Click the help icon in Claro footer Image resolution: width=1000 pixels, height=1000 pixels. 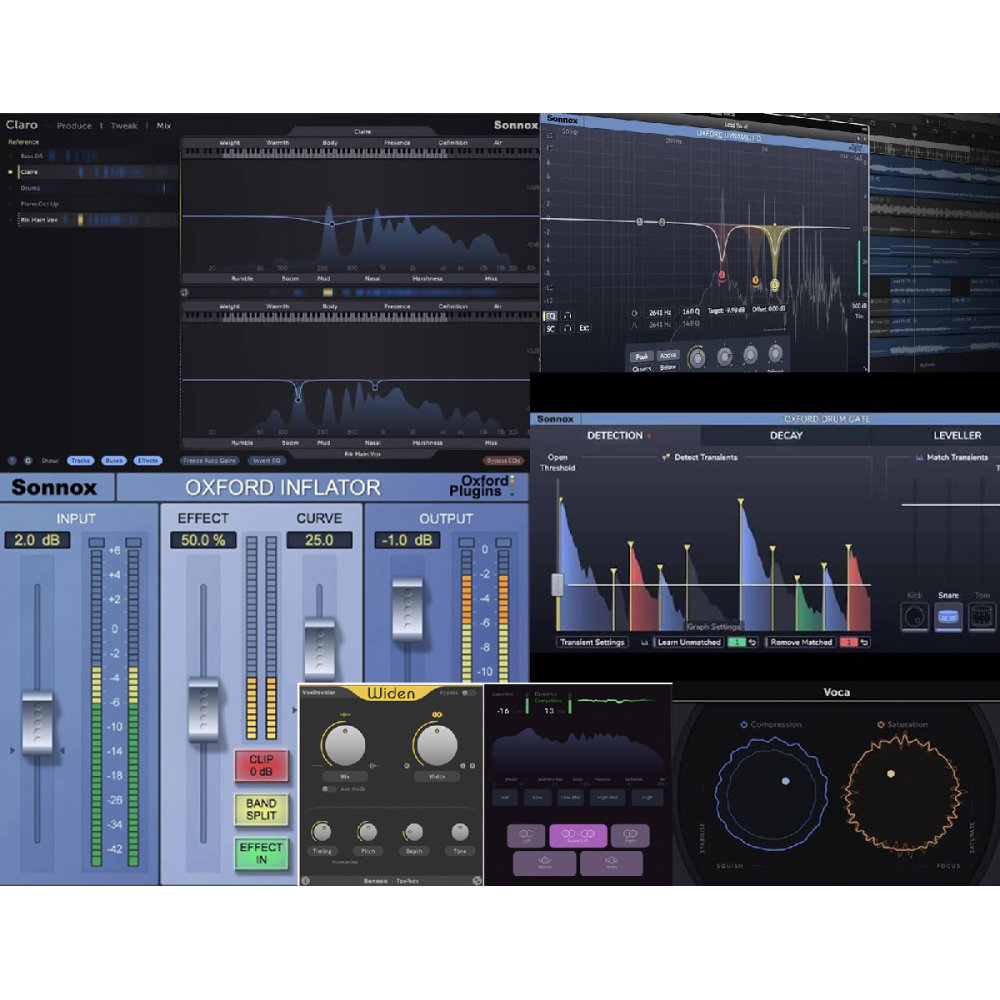click(11, 460)
